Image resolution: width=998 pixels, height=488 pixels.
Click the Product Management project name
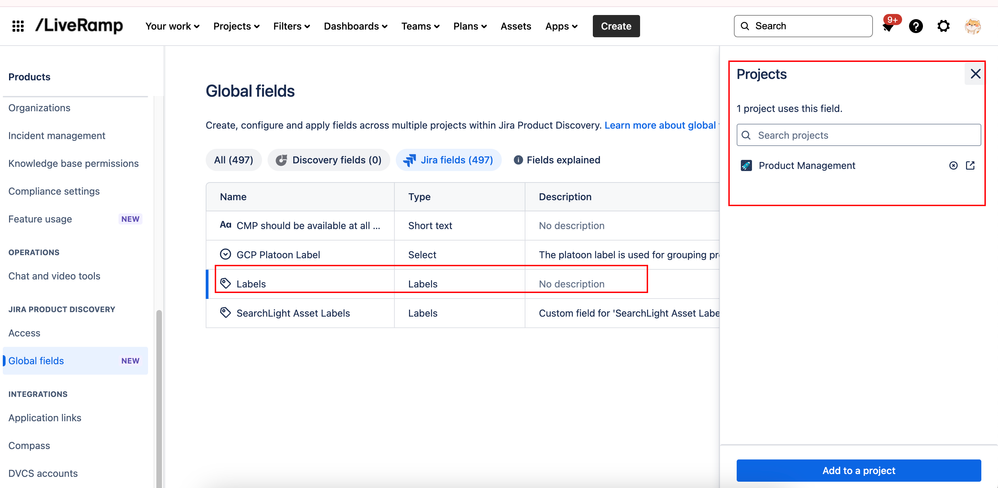(x=807, y=165)
